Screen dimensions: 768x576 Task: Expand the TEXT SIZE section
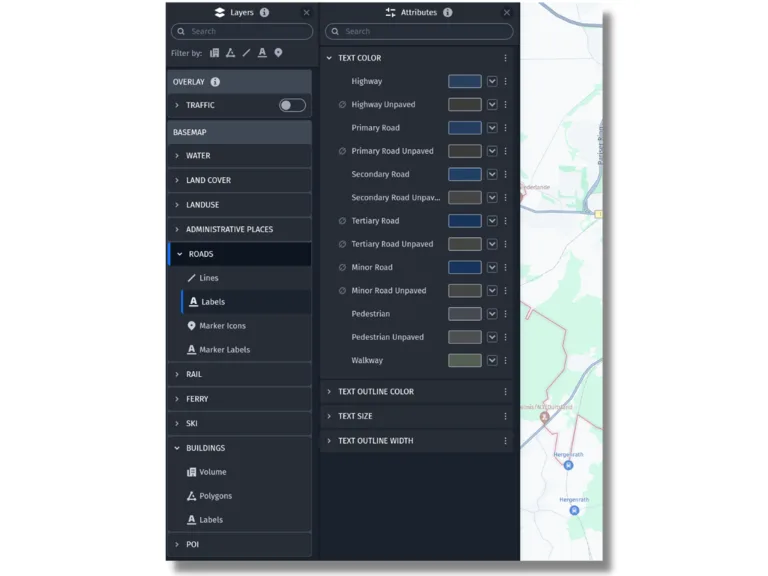click(x=329, y=416)
